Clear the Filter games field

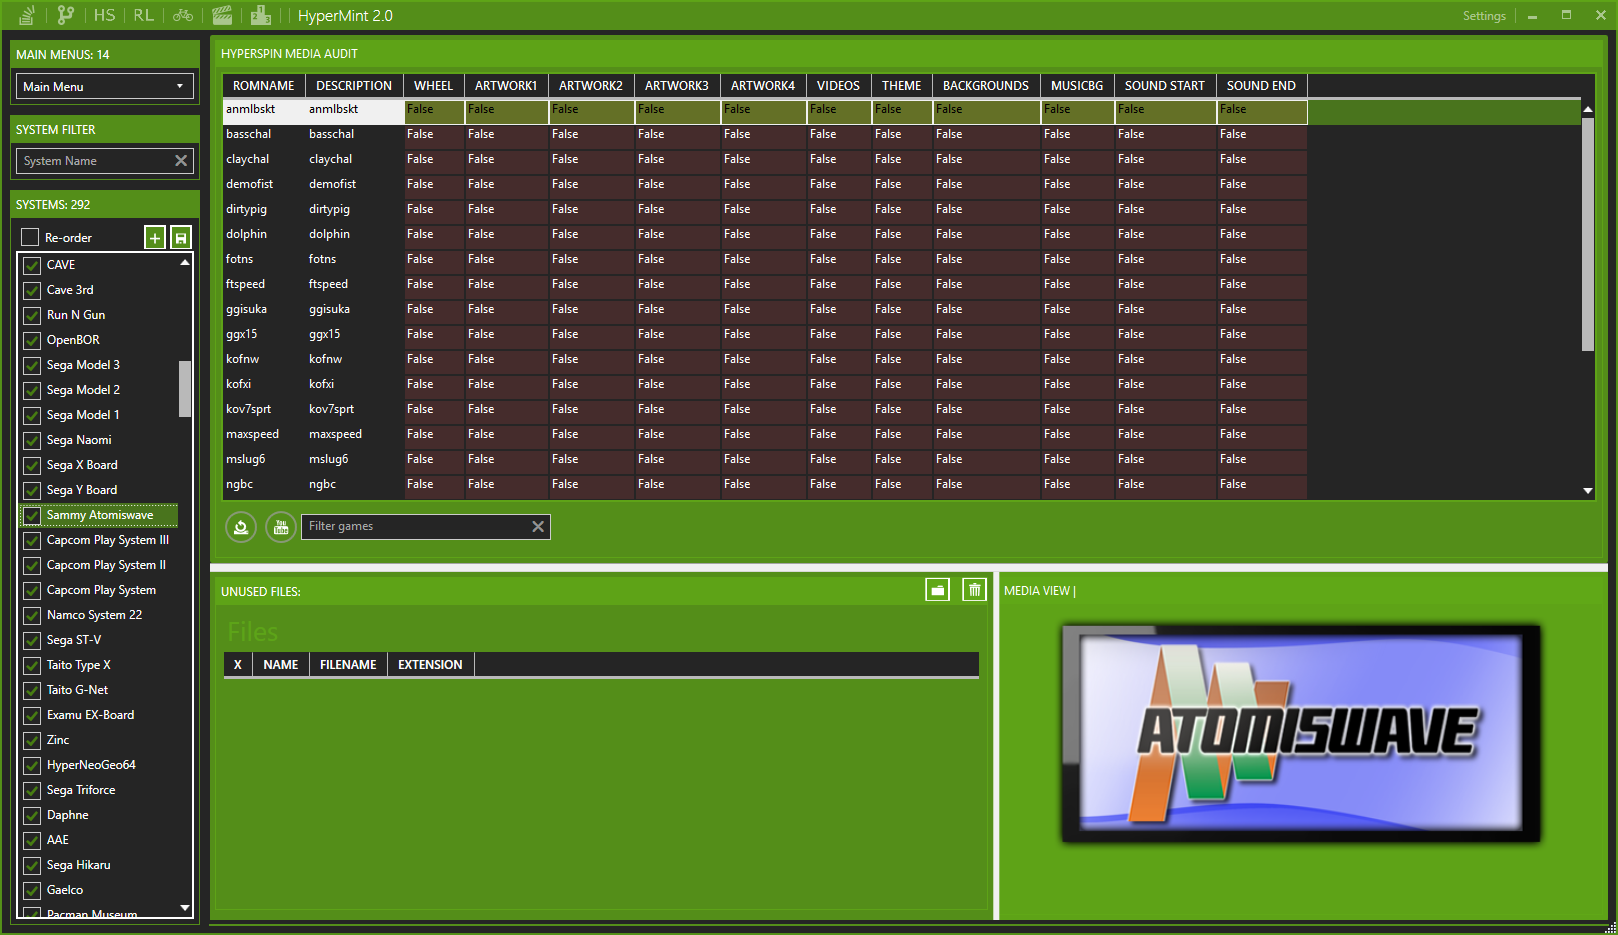point(538,527)
